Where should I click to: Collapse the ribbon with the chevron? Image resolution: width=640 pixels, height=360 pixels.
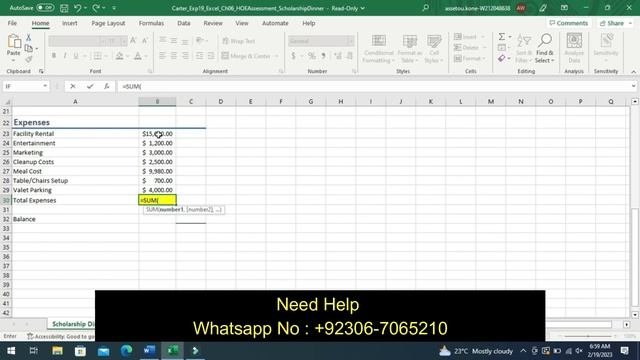(x=633, y=71)
